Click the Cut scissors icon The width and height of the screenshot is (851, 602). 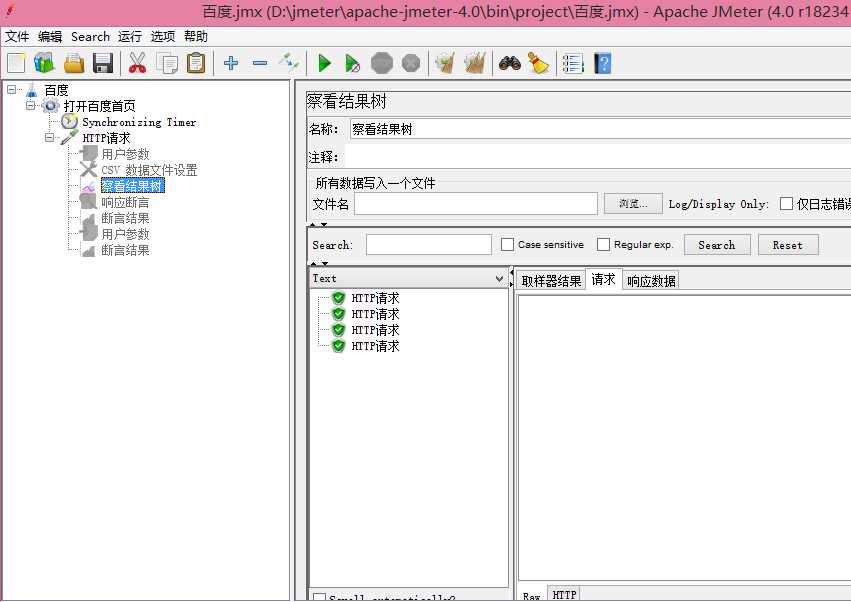[137, 64]
